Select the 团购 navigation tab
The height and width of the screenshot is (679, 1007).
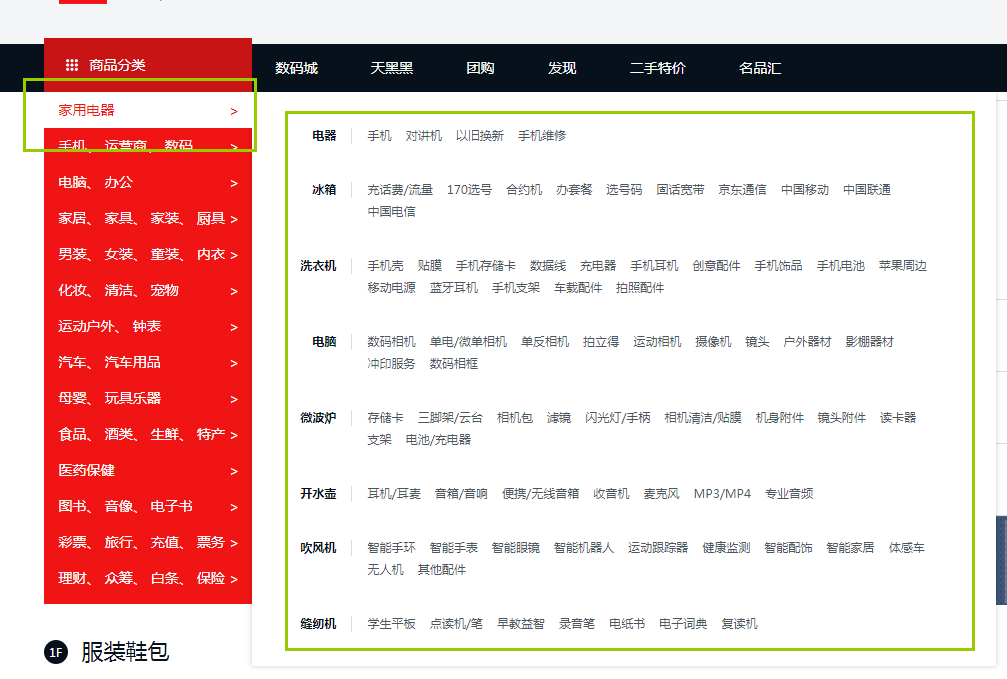480,68
